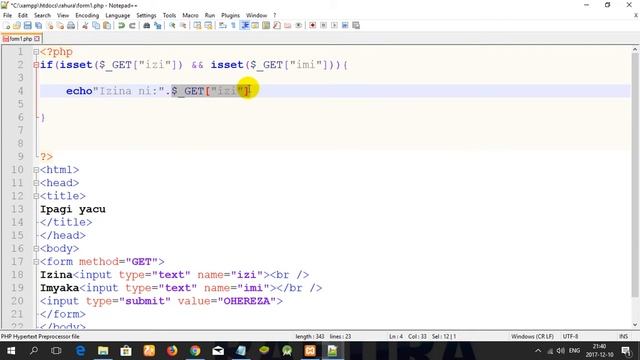Toggle Show all characters icon

[233, 25]
